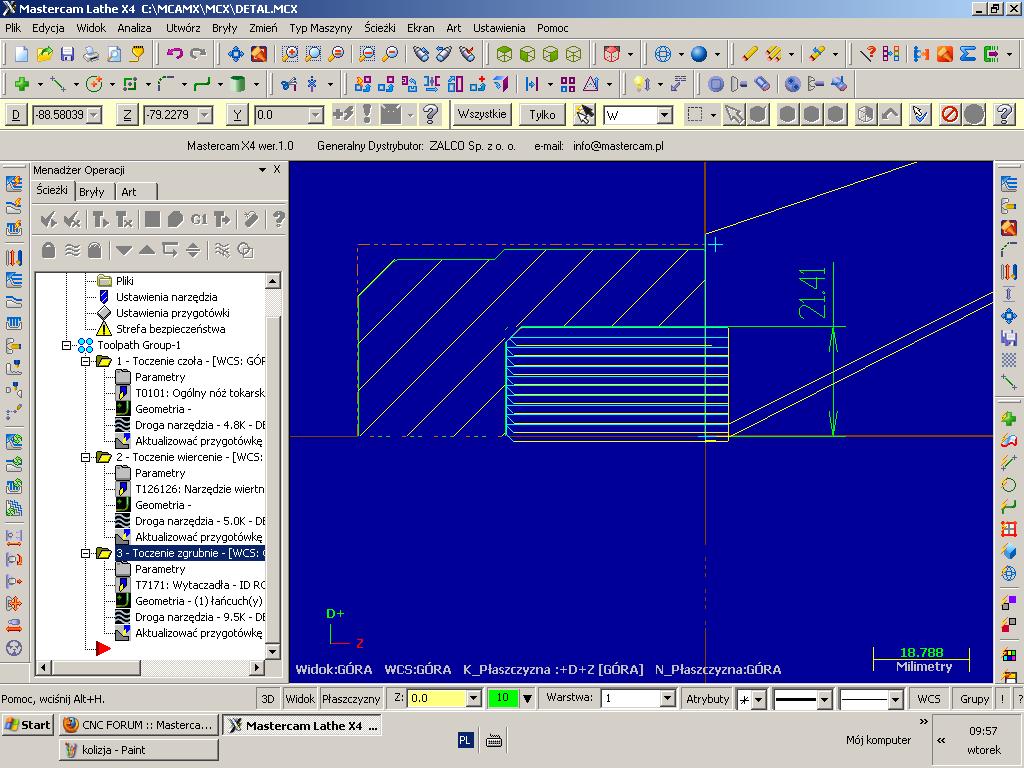Open the W selection mode dropdown
1024x768 pixels.
click(x=665, y=116)
